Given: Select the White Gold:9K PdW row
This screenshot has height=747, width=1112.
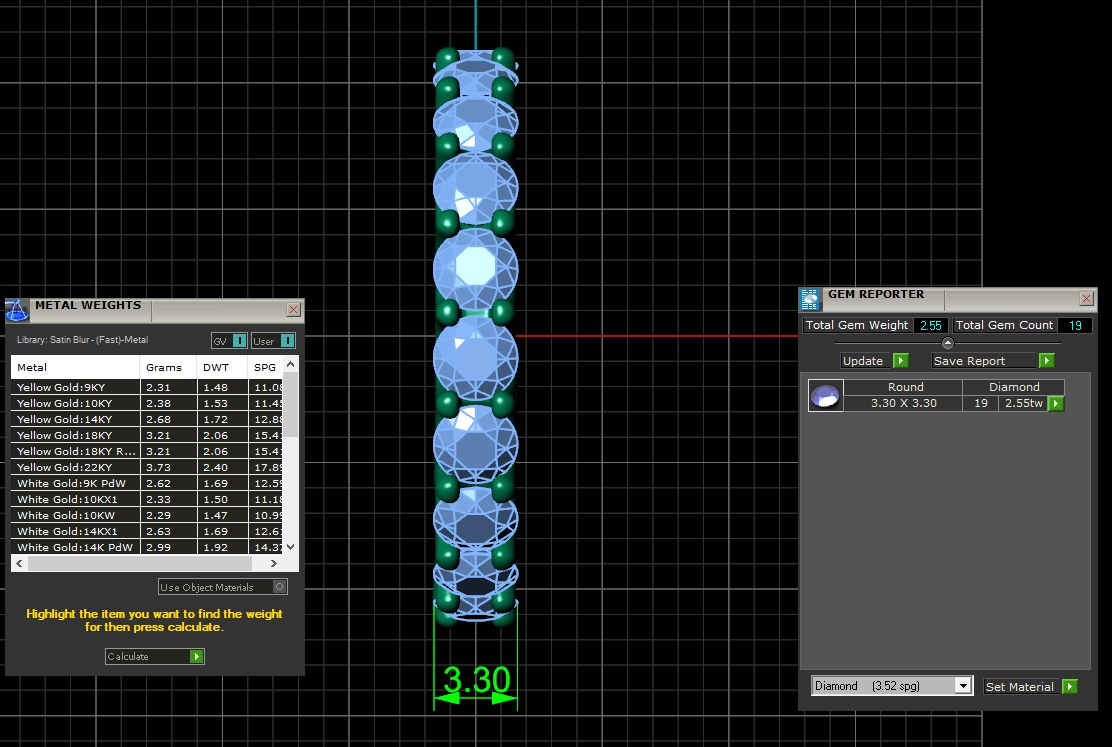Looking at the screenshot, I should click(148, 483).
